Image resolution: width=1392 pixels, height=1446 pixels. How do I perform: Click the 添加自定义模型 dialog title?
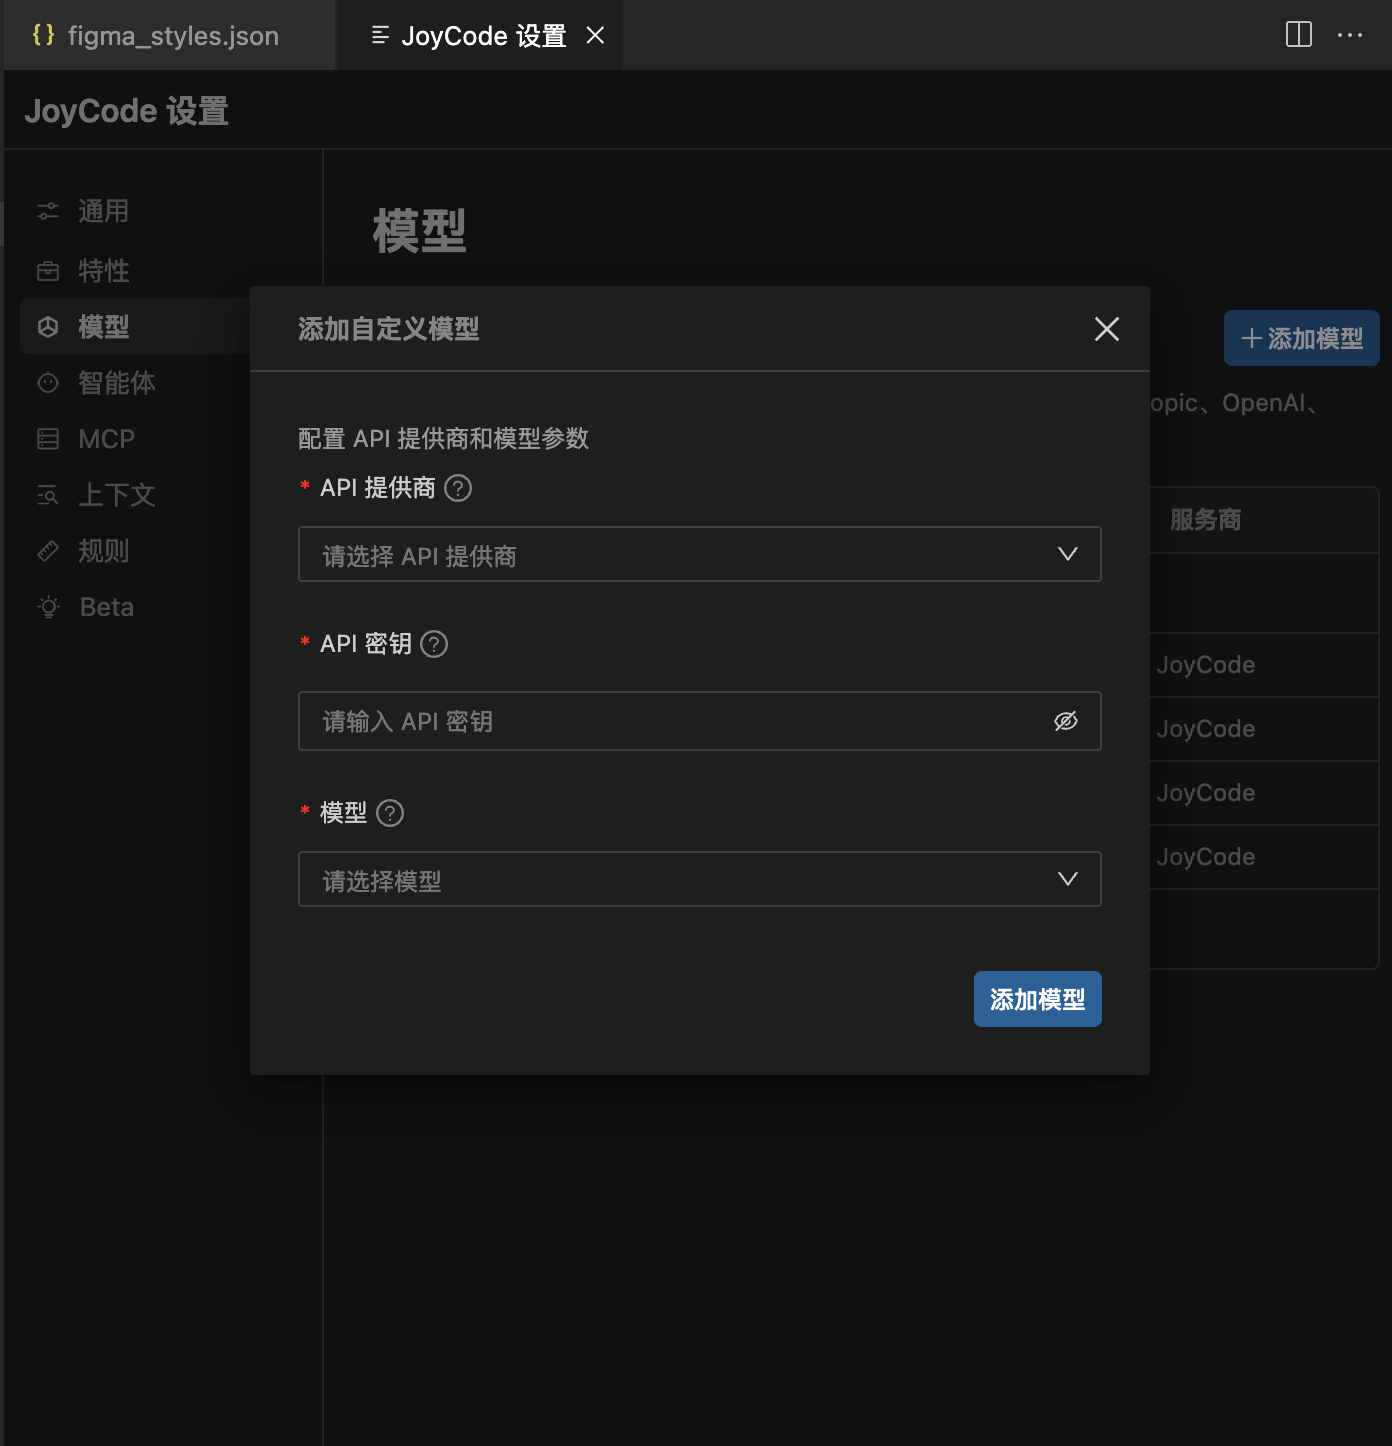pyautogui.click(x=388, y=329)
